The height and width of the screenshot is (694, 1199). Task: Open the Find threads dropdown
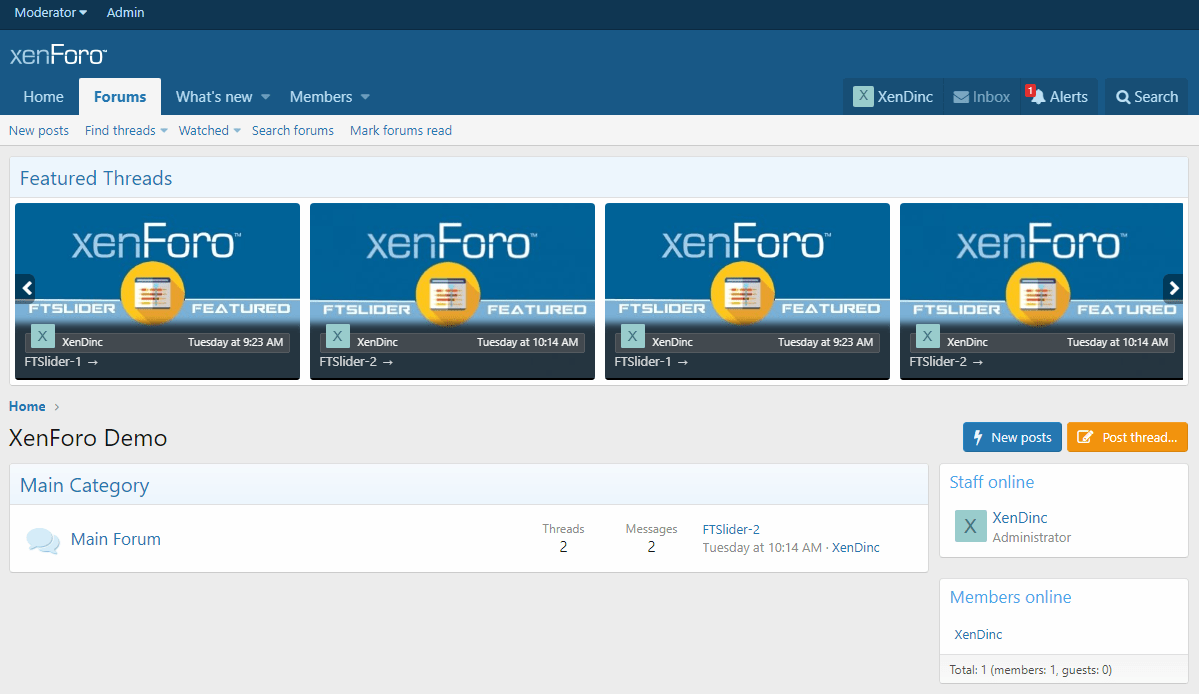[x=126, y=131]
